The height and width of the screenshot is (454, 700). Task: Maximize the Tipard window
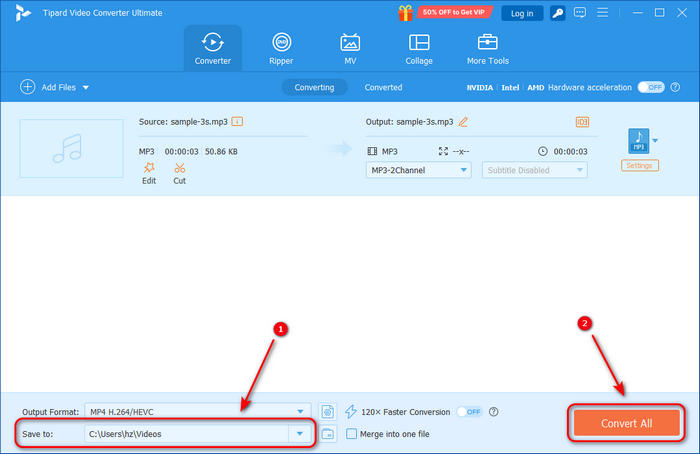point(659,12)
